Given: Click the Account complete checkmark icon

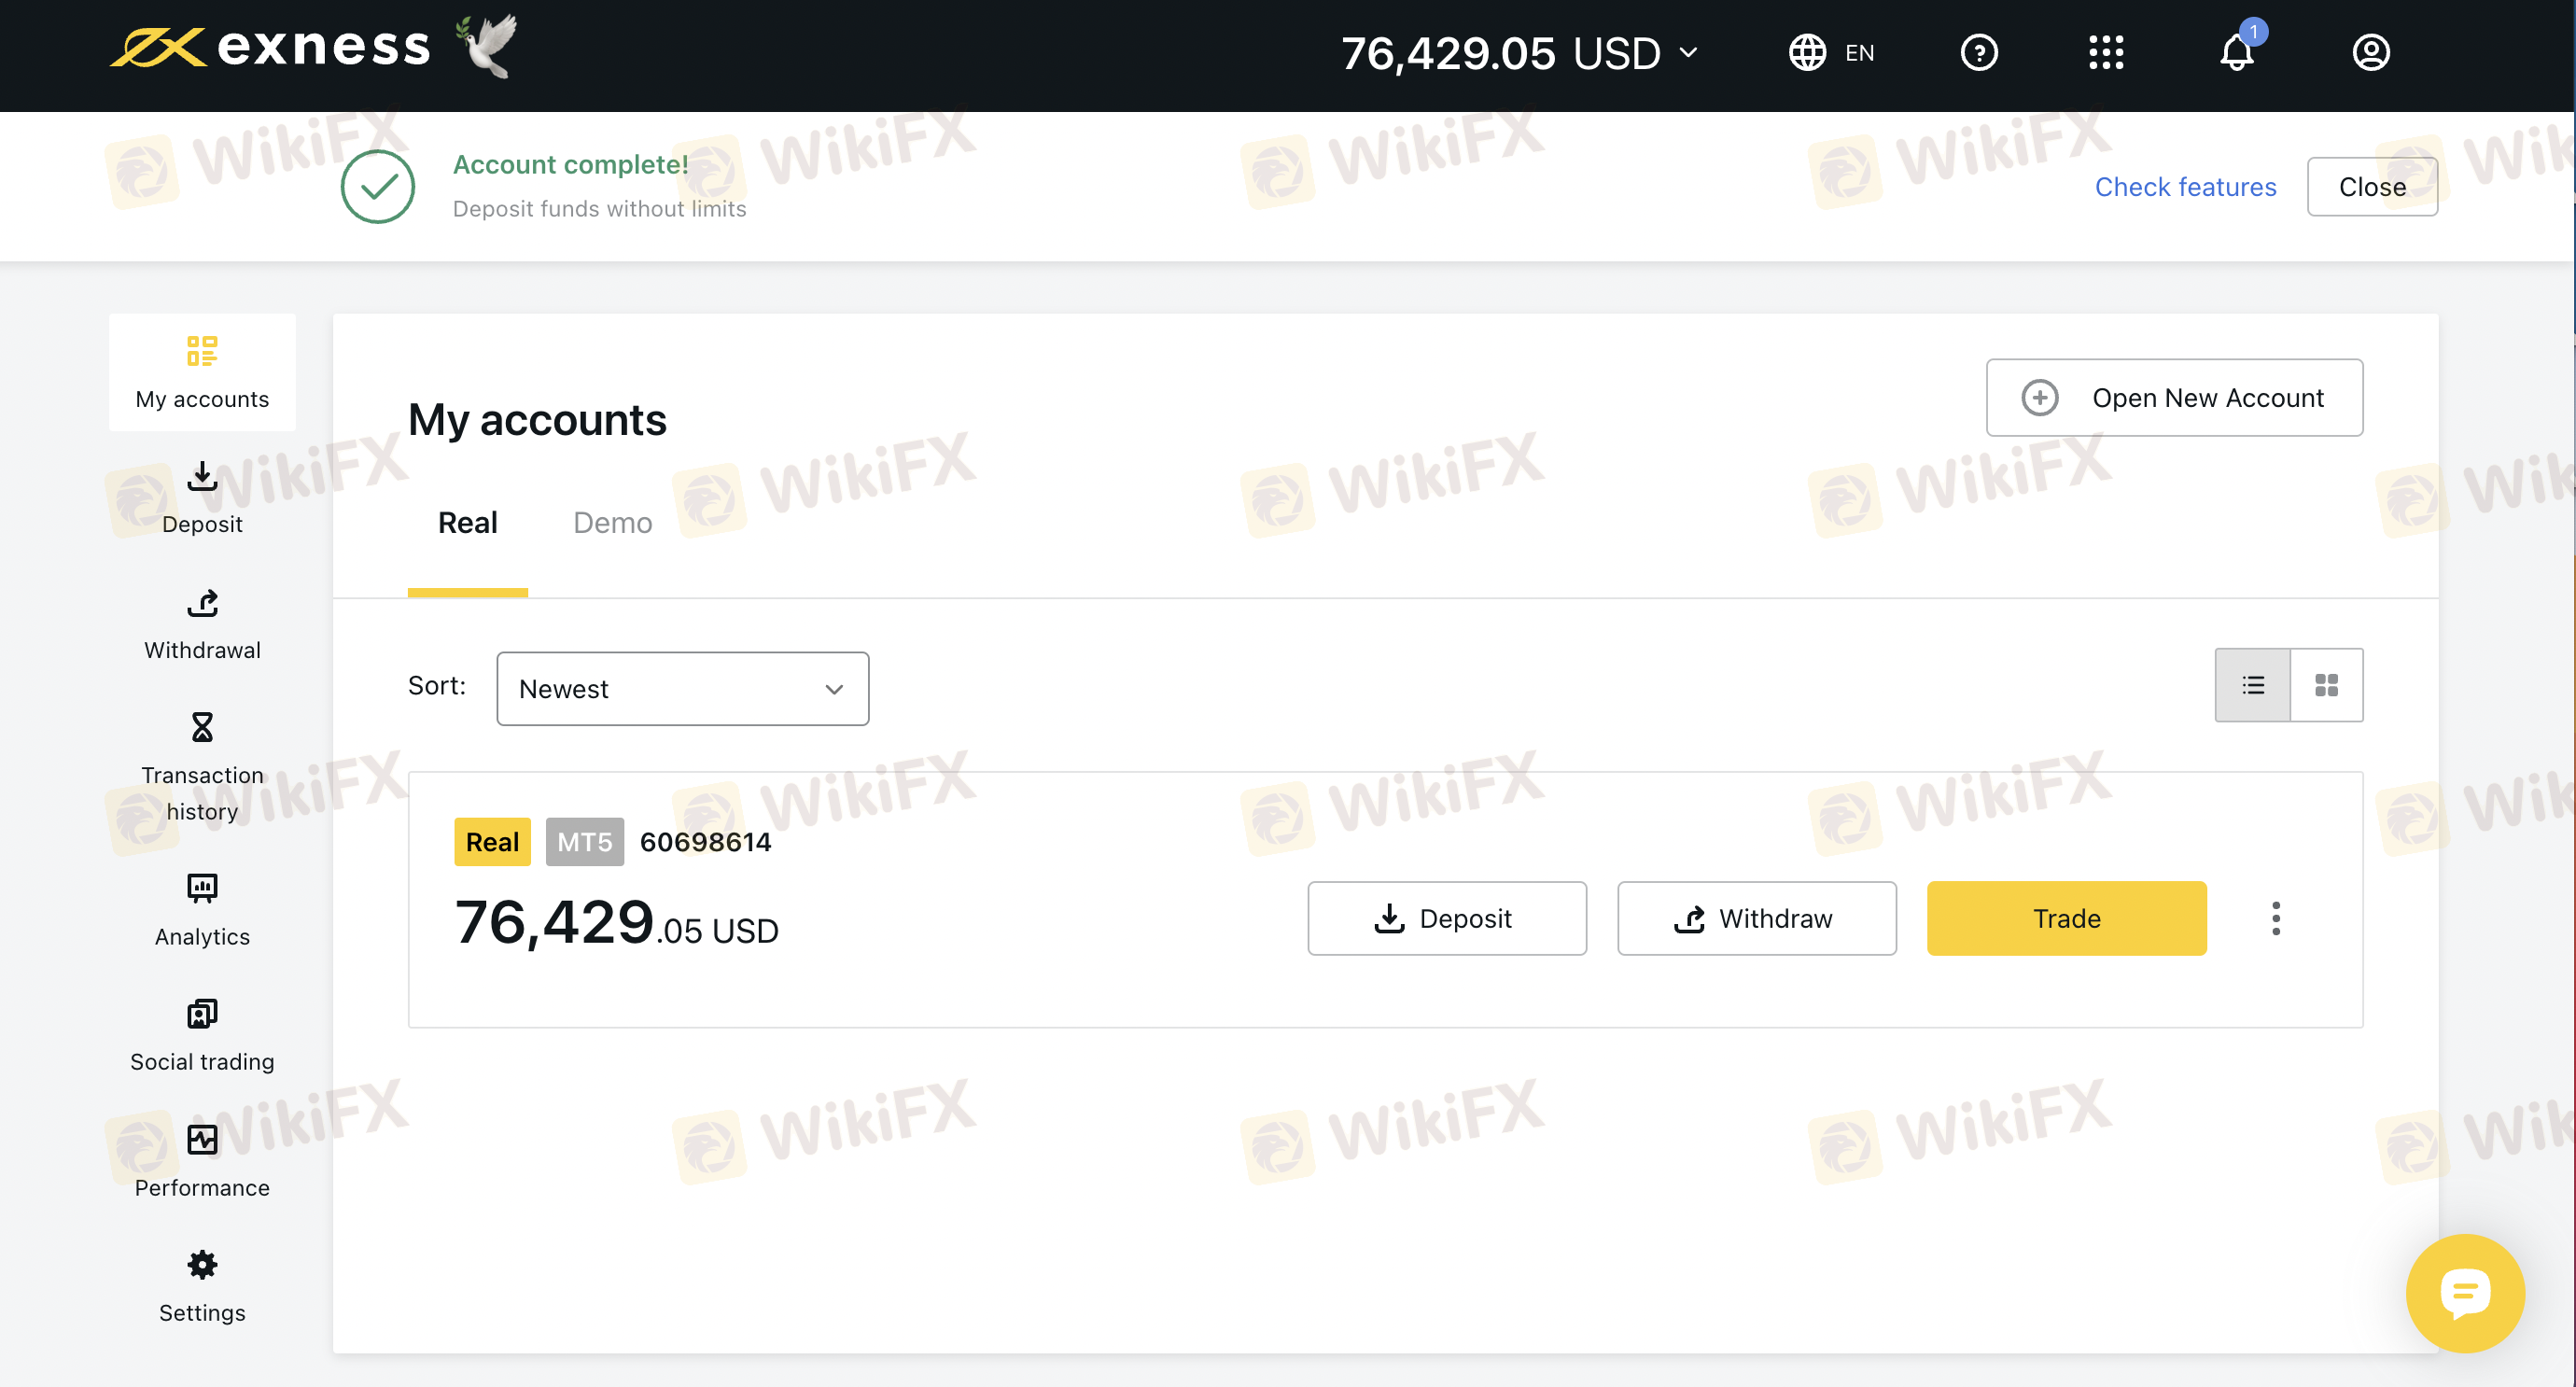Looking at the screenshot, I should [378, 187].
